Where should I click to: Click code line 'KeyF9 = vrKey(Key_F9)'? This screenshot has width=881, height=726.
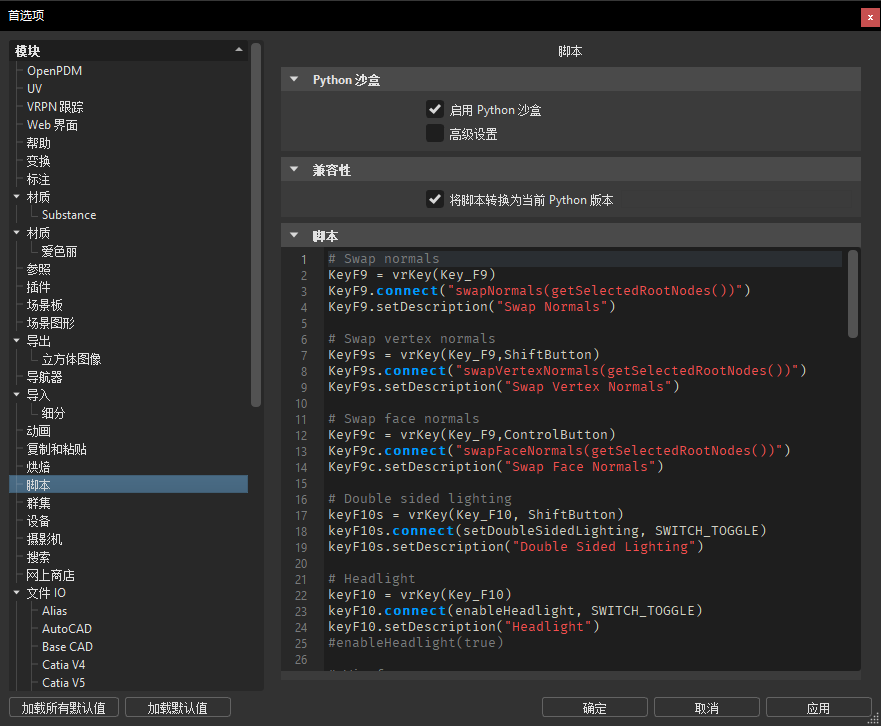pyautogui.click(x=412, y=274)
